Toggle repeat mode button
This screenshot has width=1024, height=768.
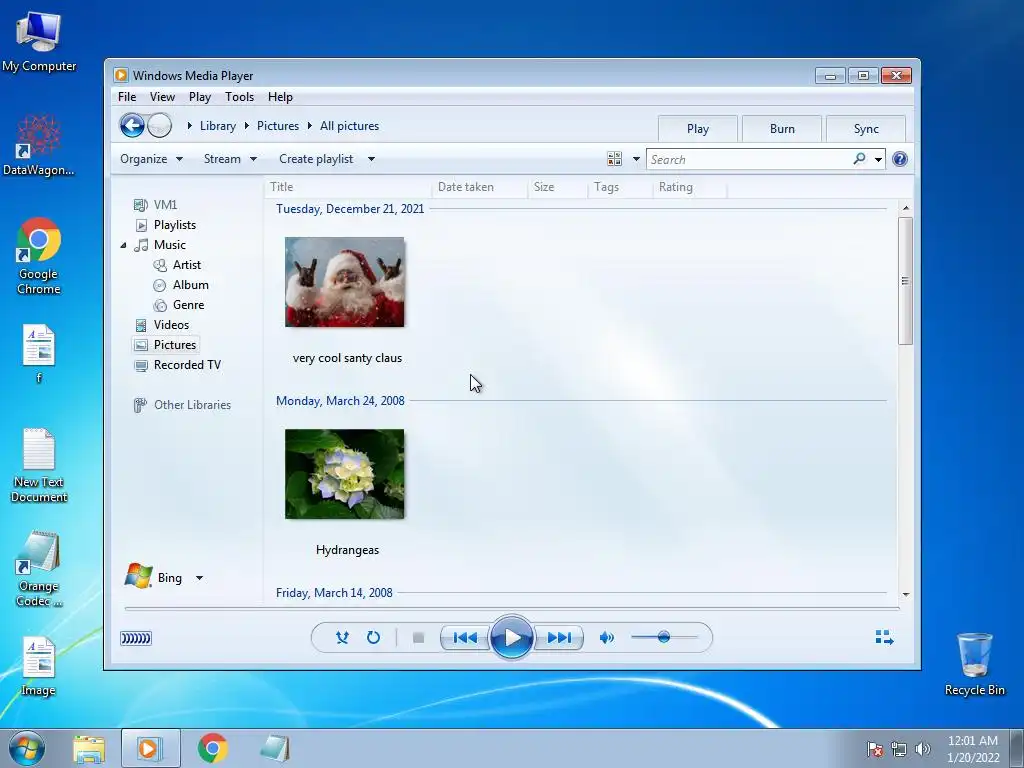pos(373,637)
